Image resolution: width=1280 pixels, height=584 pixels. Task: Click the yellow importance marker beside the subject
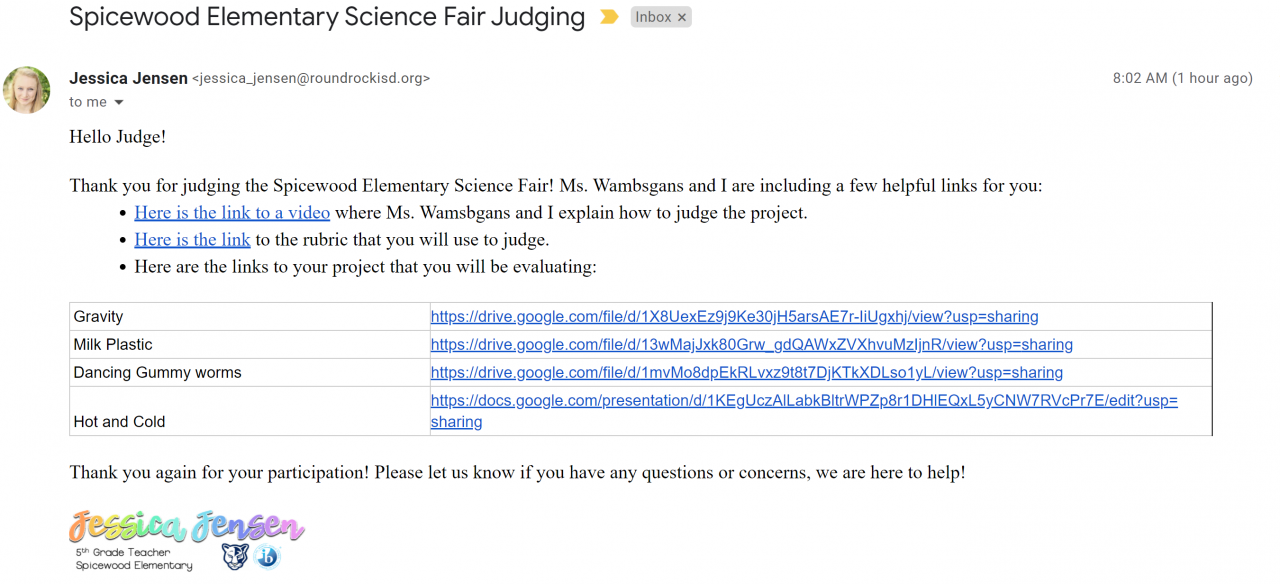(x=609, y=17)
